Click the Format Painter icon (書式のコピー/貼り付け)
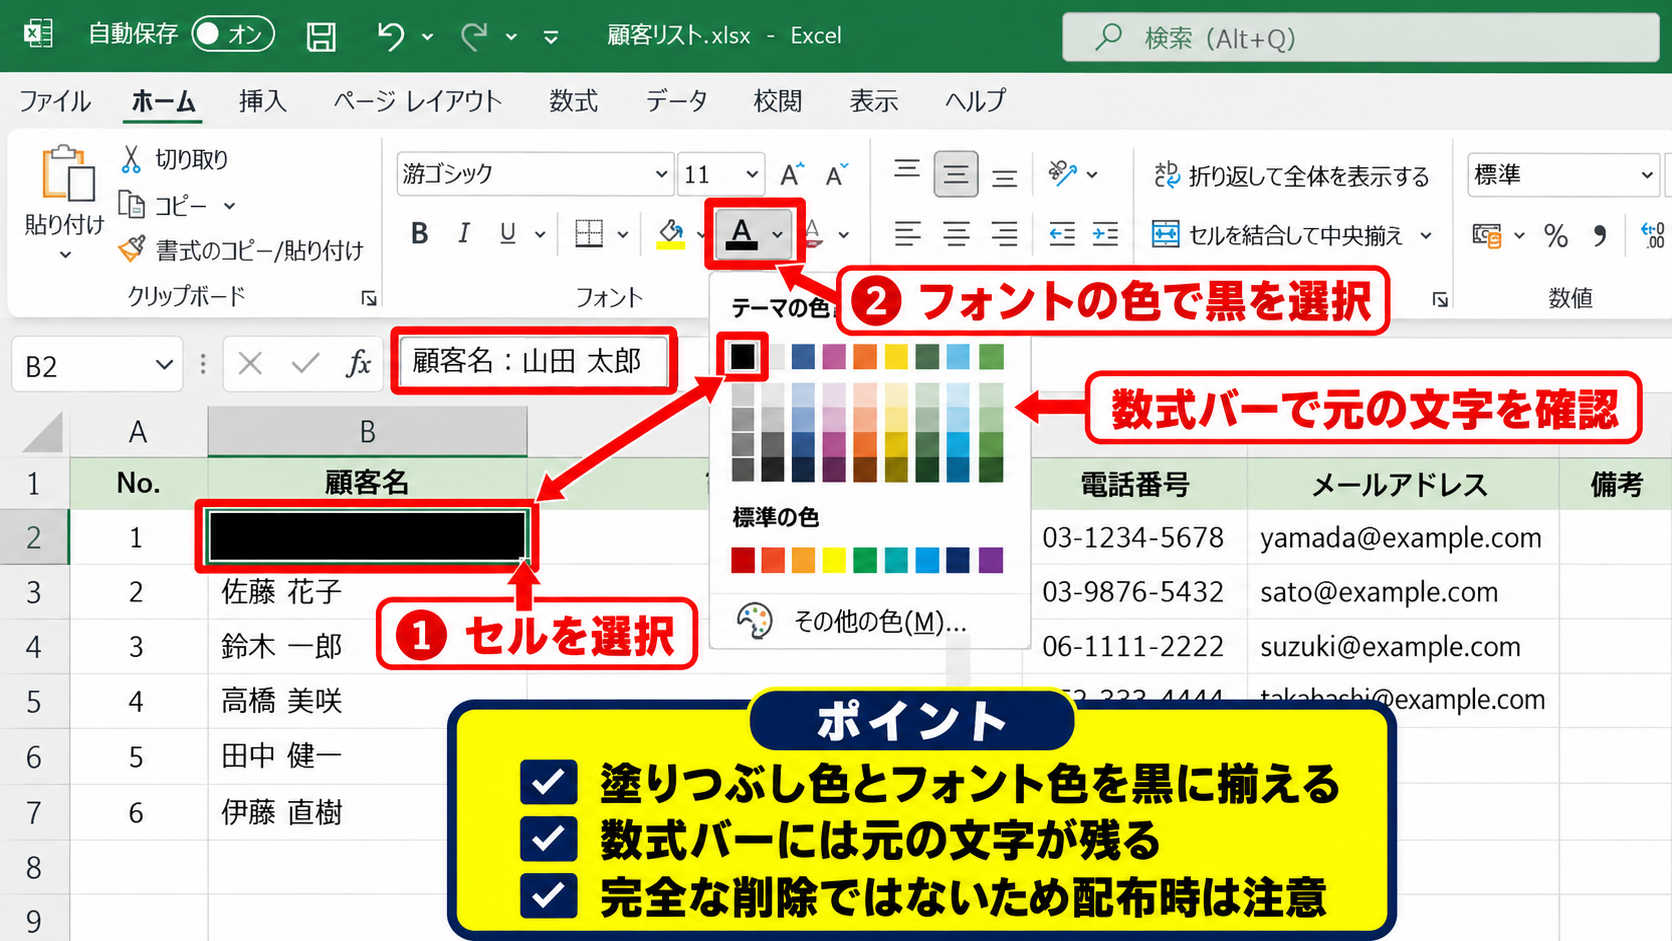This screenshot has height=941, width=1672. pyautogui.click(x=131, y=249)
